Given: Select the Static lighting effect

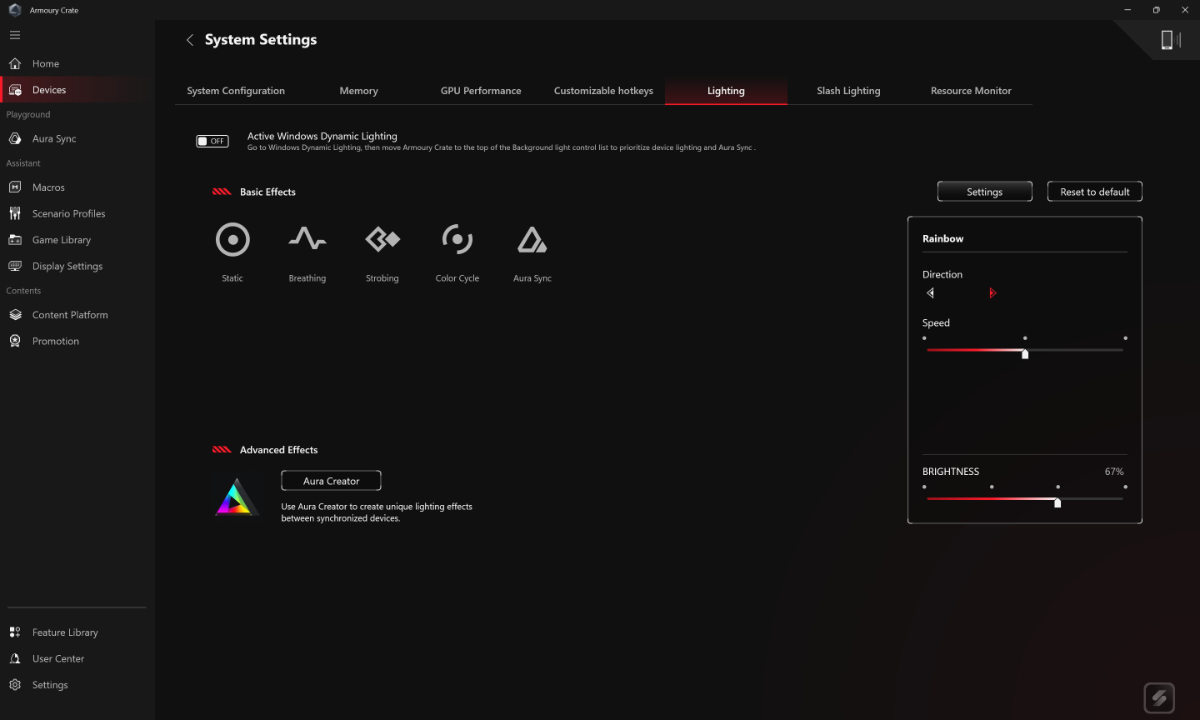Looking at the screenshot, I should point(232,240).
